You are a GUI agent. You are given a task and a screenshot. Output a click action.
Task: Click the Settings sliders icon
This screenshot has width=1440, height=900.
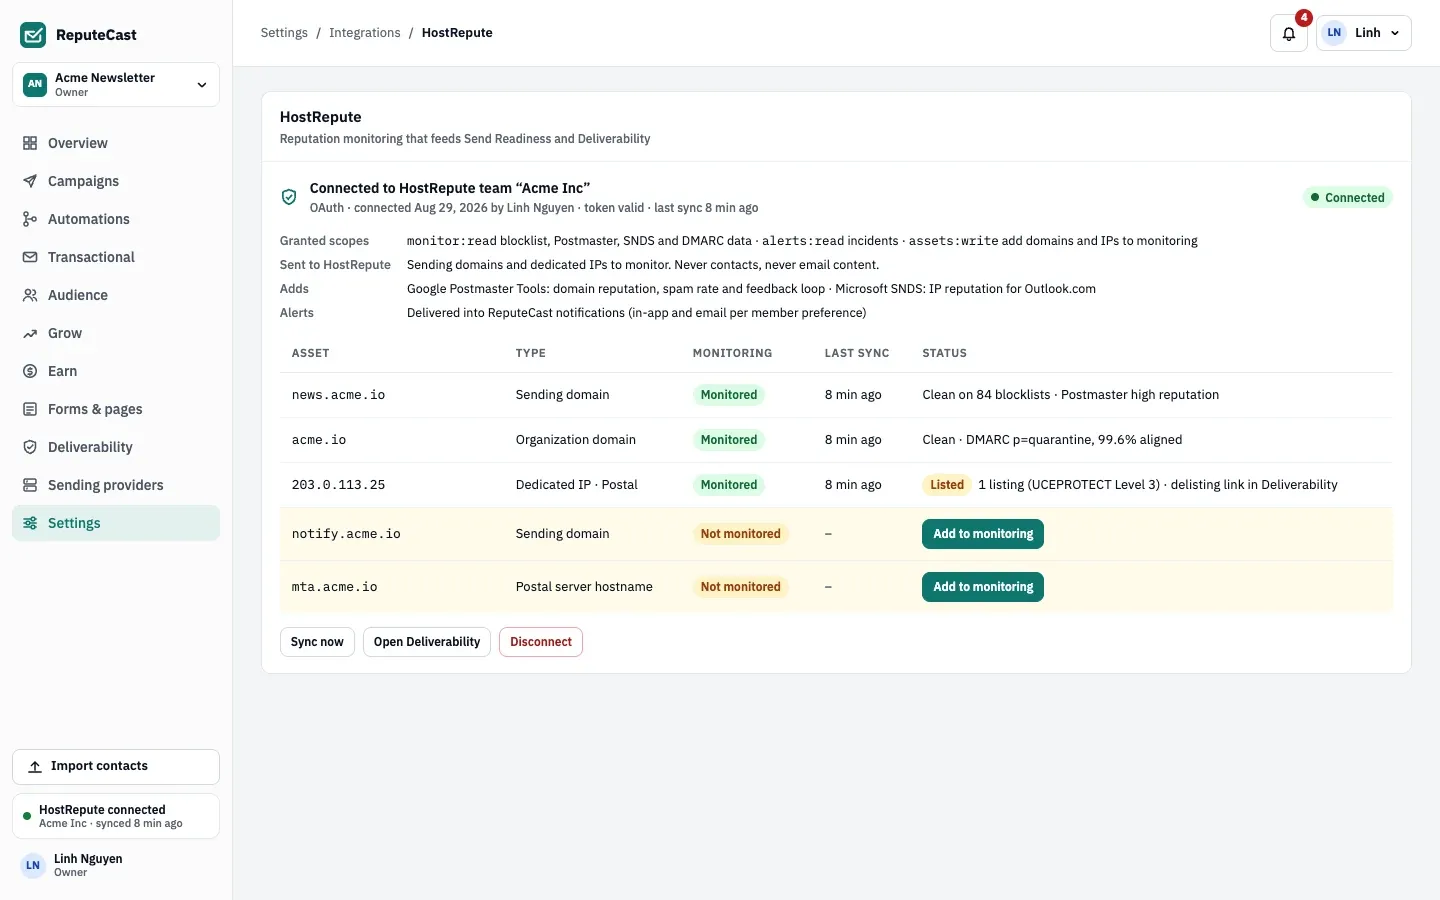(30, 523)
